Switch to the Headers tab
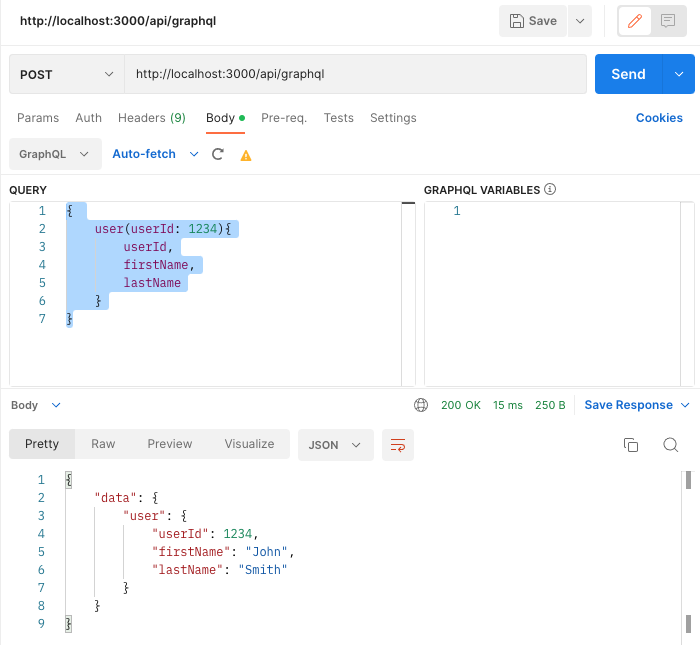Viewport: 700px width, 645px height. (x=151, y=118)
